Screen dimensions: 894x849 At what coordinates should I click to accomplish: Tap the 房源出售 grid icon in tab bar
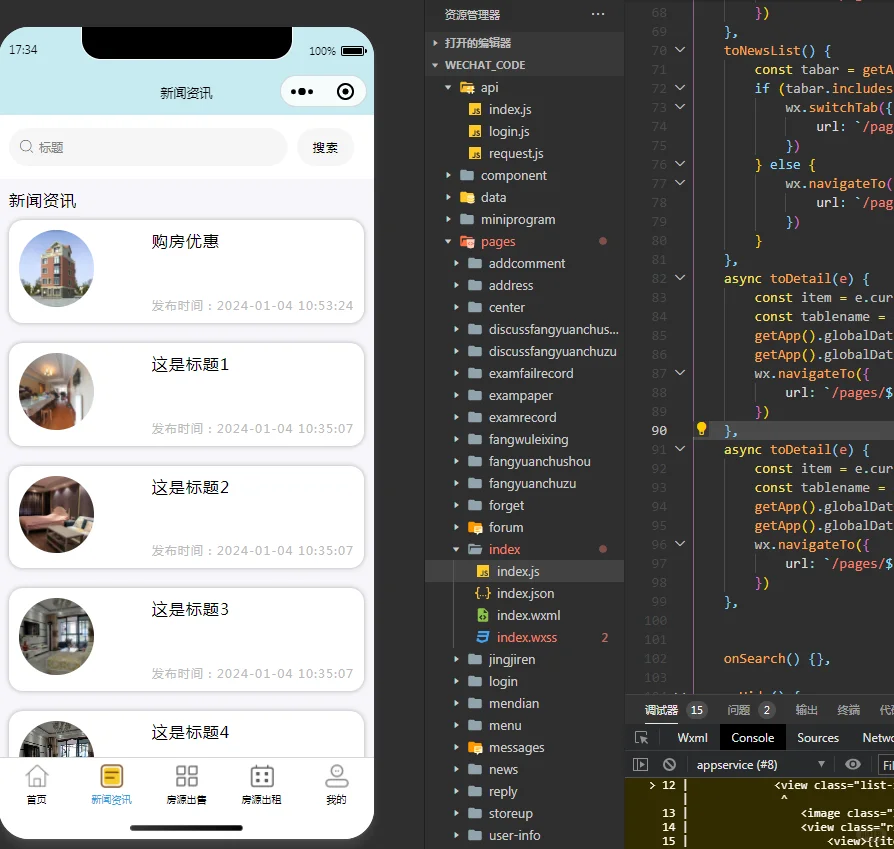tap(186, 775)
